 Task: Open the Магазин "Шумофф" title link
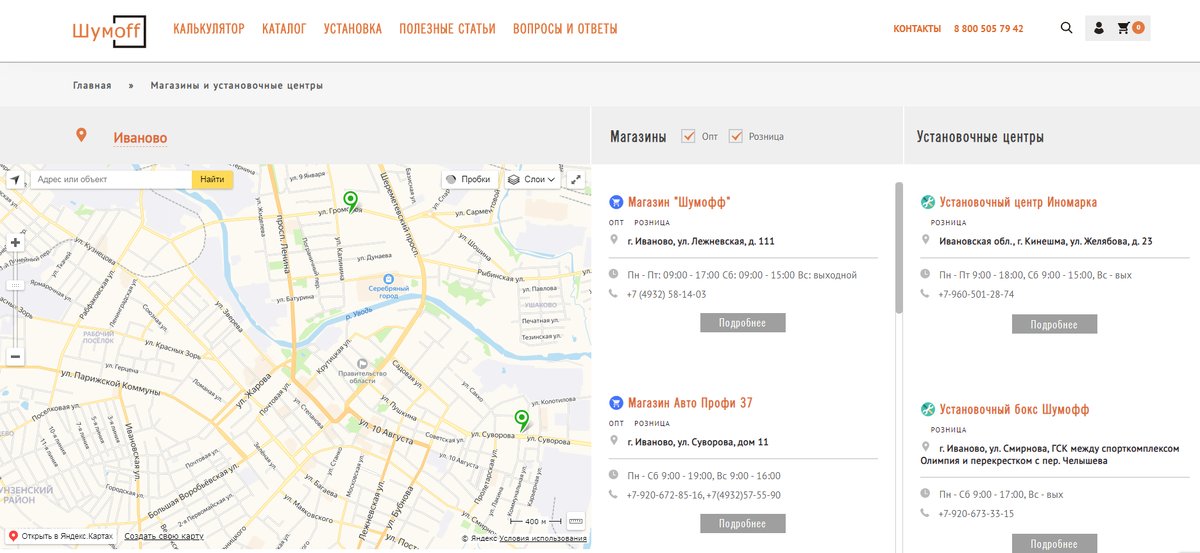(679, 202)
